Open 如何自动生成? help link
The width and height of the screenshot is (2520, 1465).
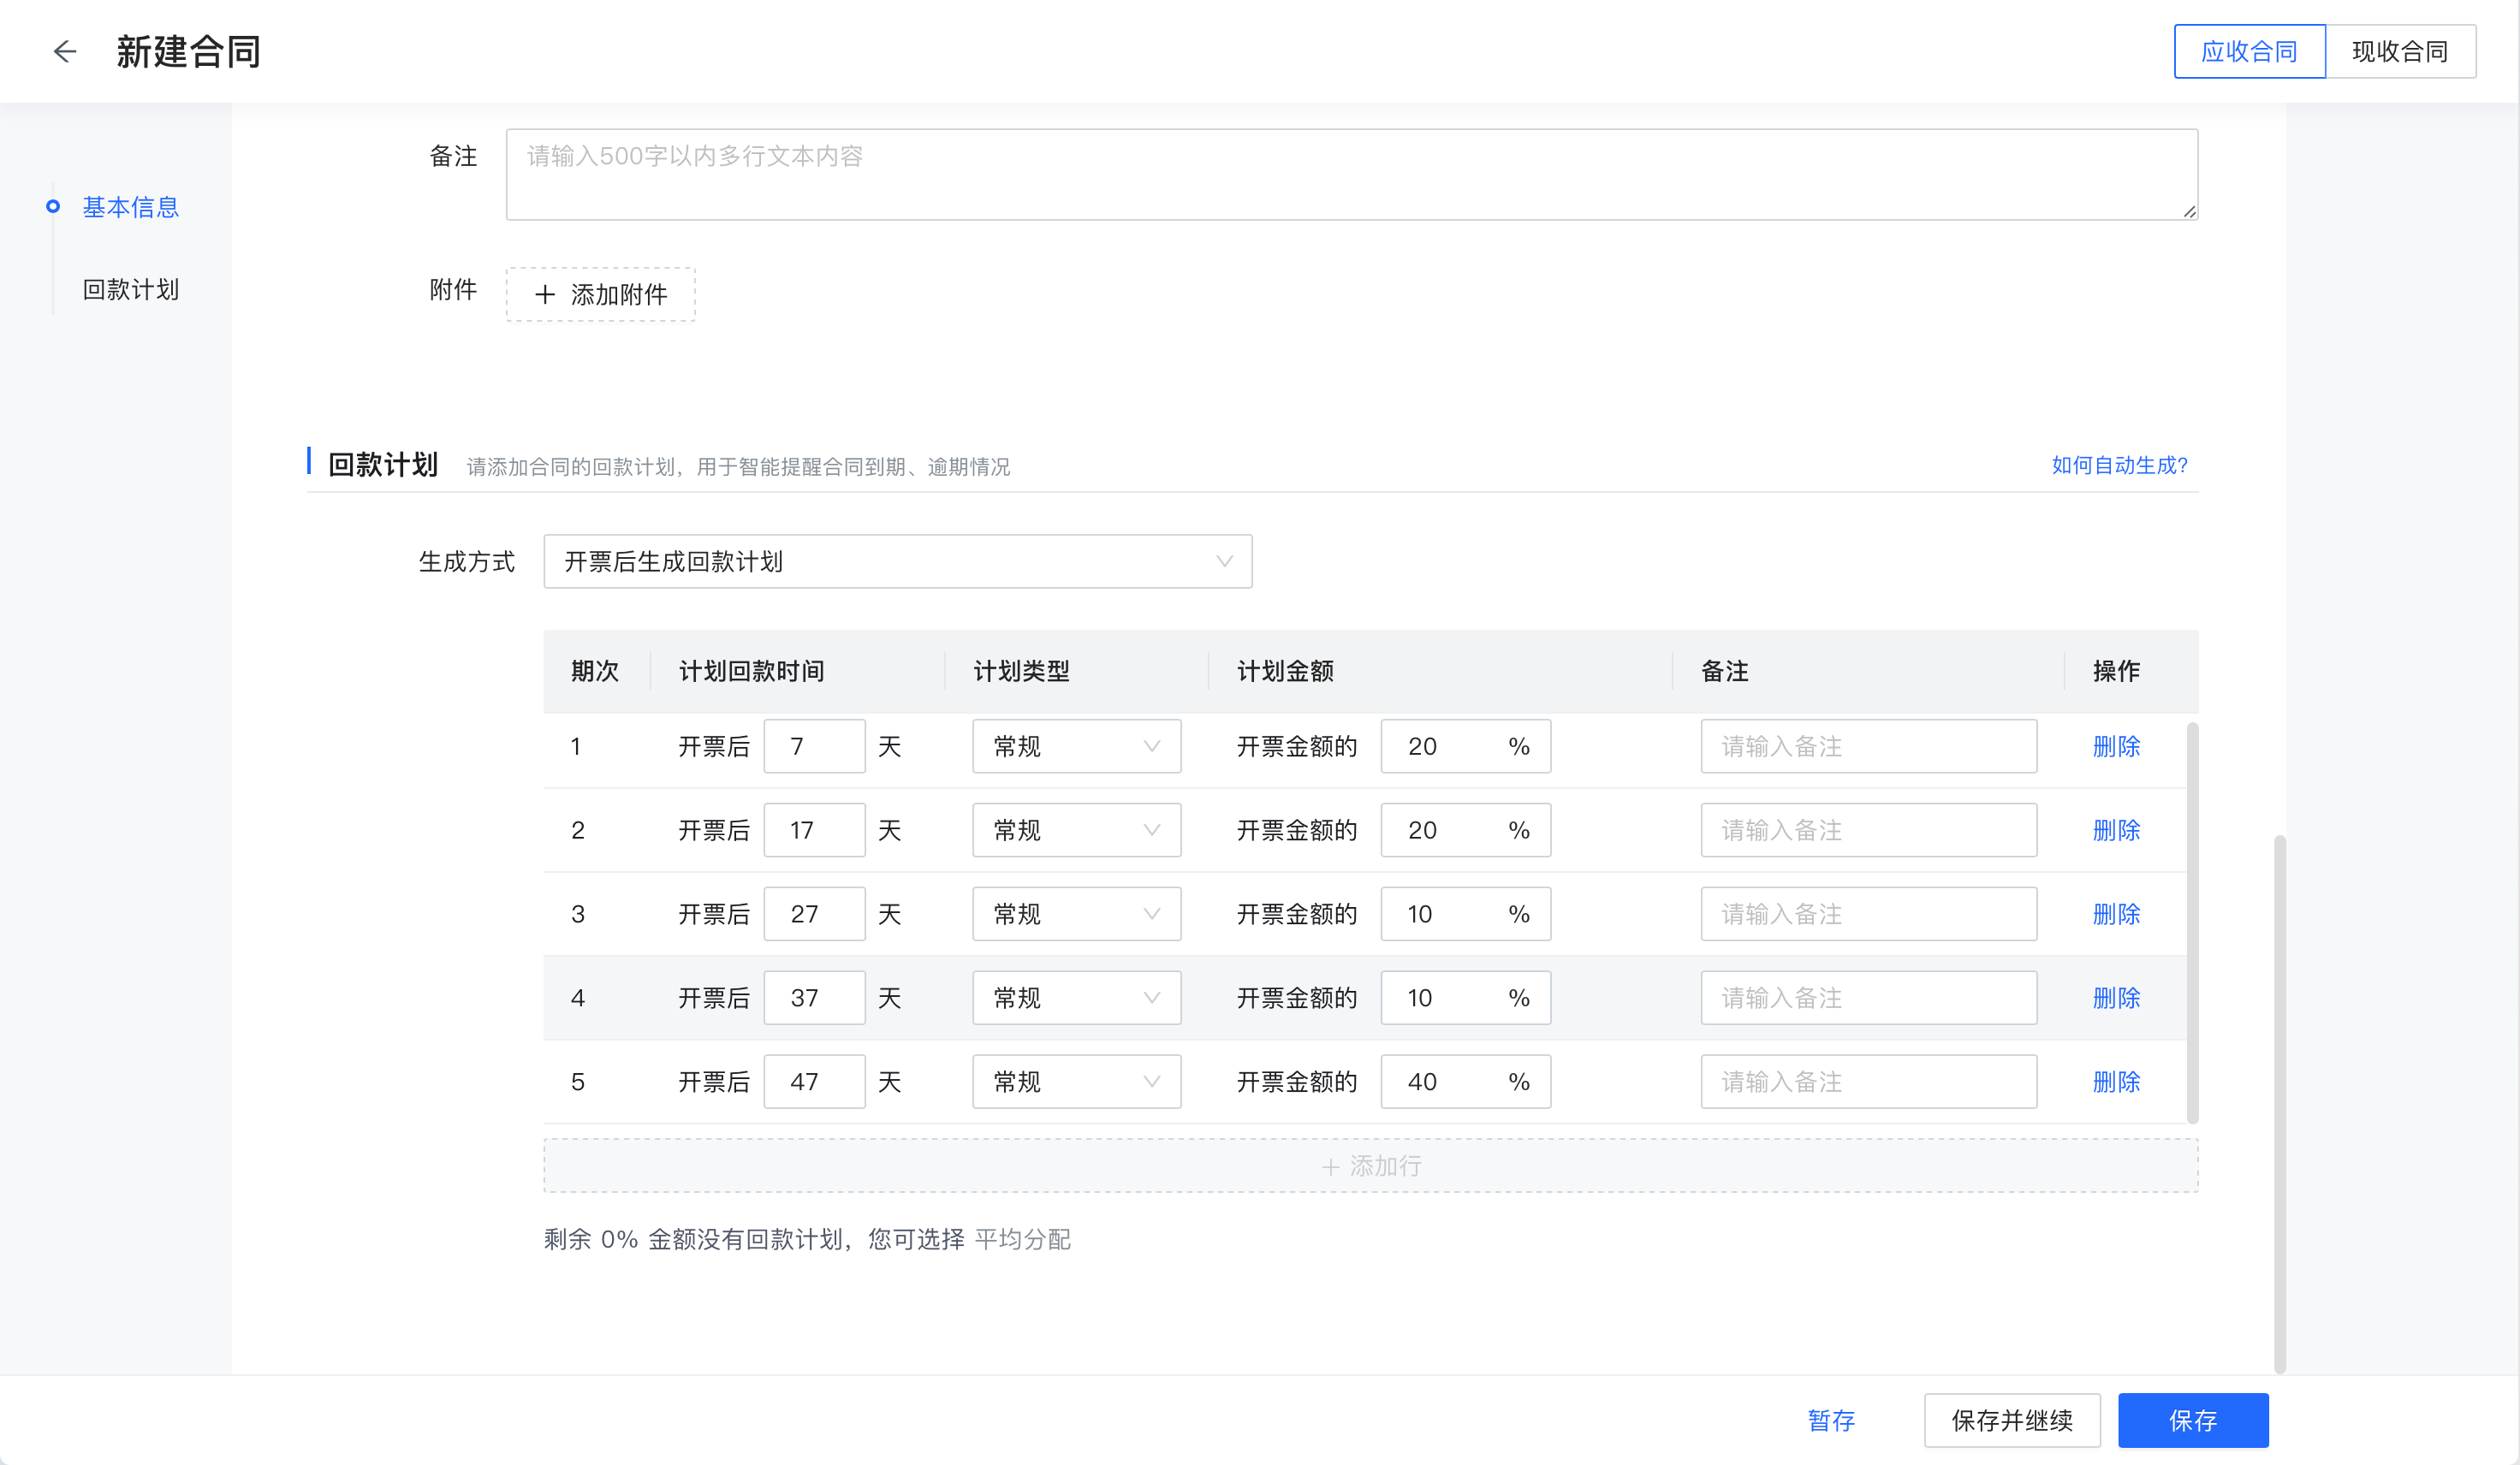tap(2119, 465)
